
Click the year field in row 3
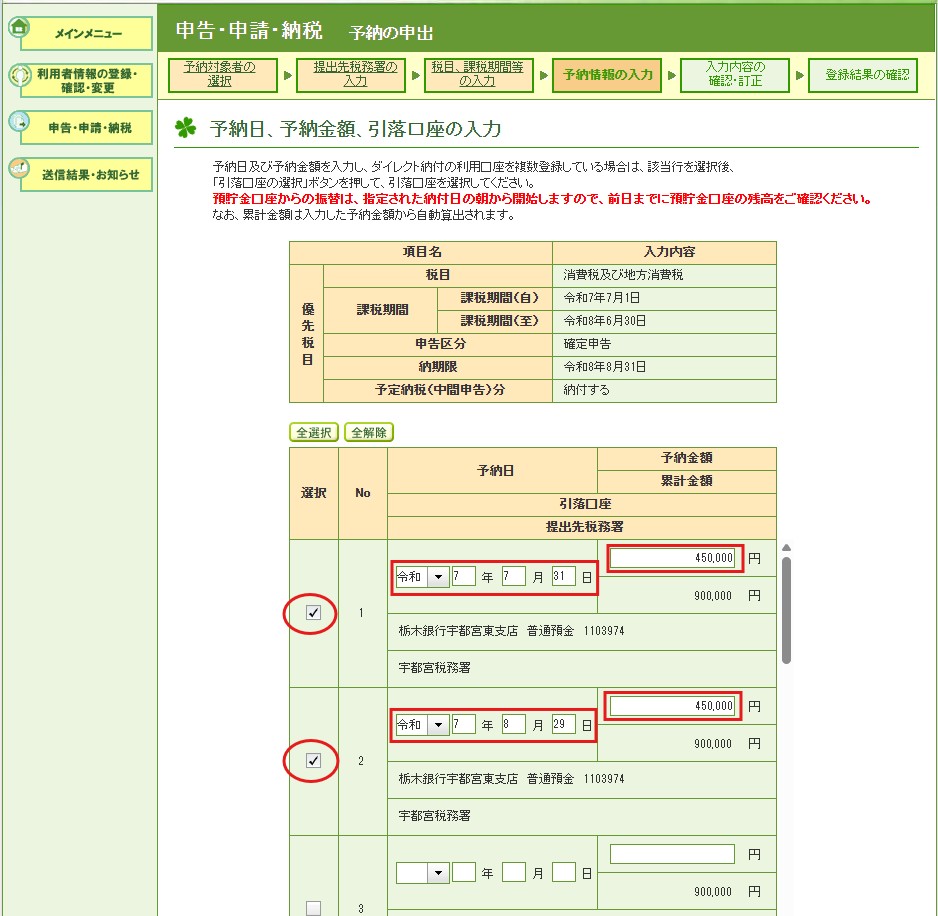pos(464,872)
